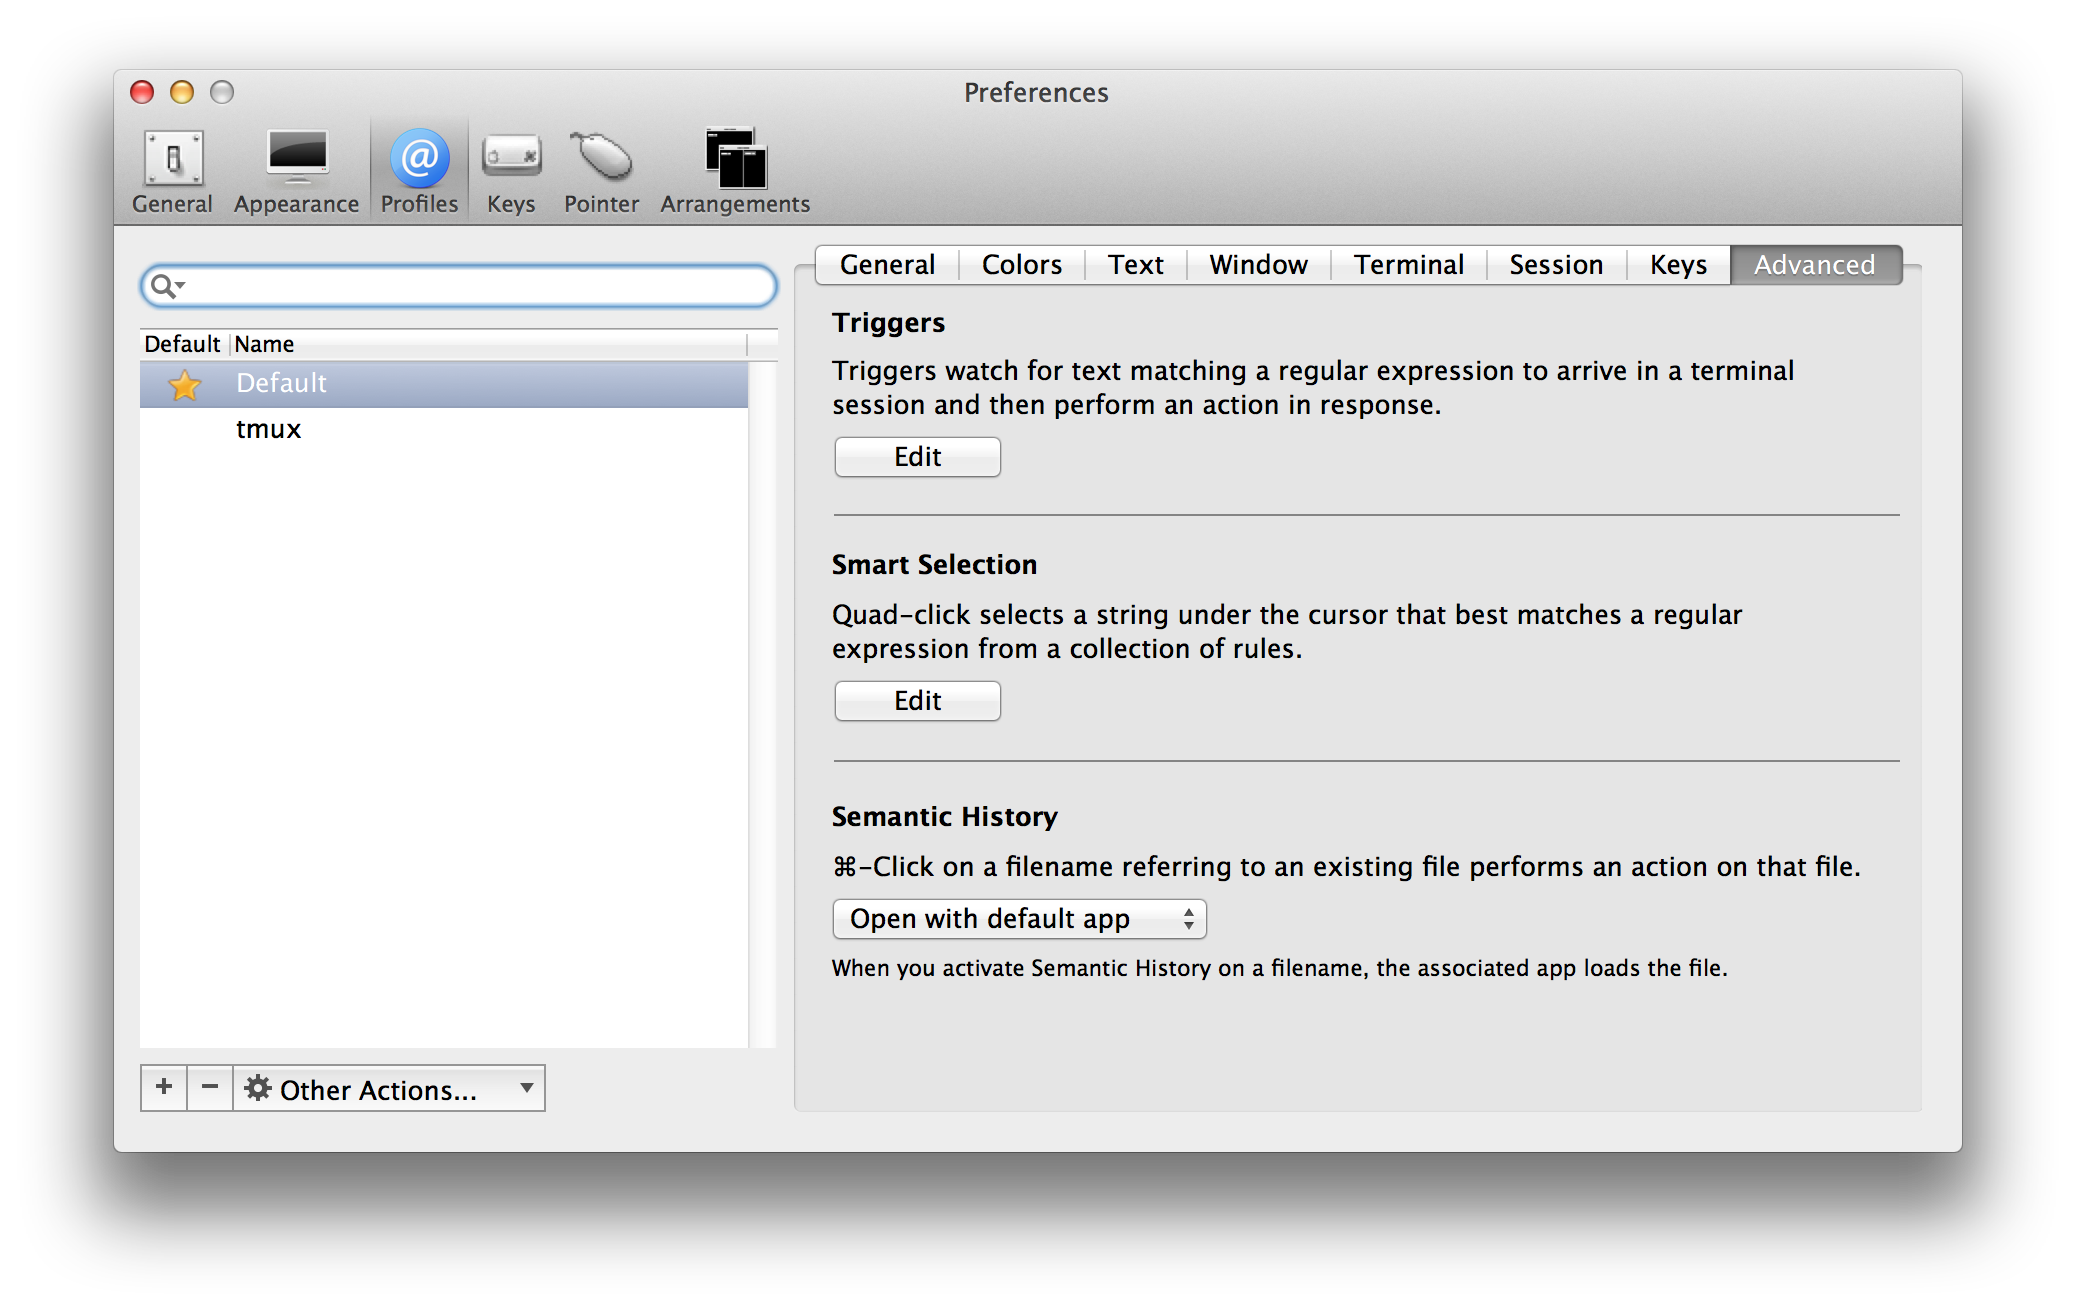The height and width of the screenshot is (1310, 2076).
Task: Switch to the Colors tab
Action: pos(1021,265)
